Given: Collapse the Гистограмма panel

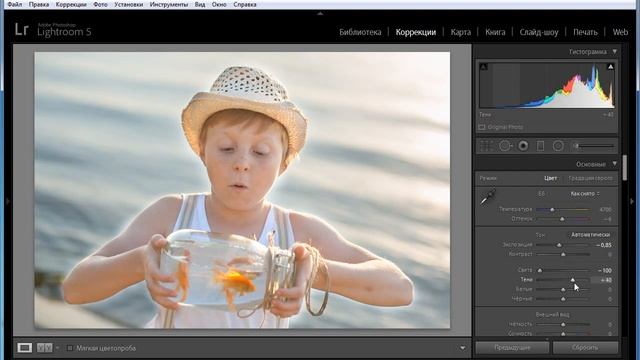Looking at the screenshot, I should coord(614,52).
